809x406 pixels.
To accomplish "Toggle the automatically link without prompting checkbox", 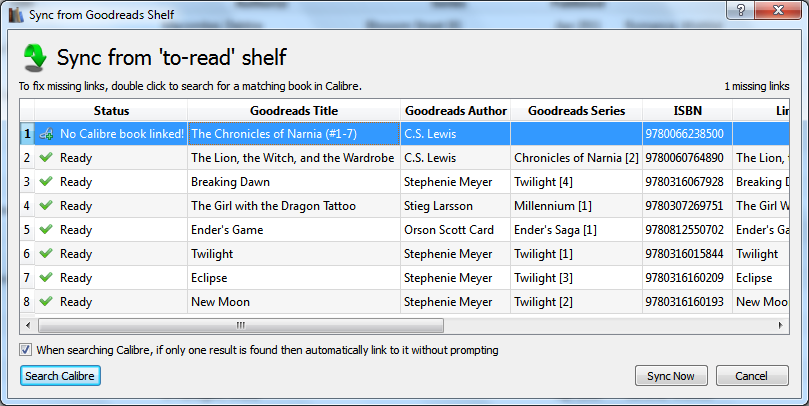I will (25, 350).
